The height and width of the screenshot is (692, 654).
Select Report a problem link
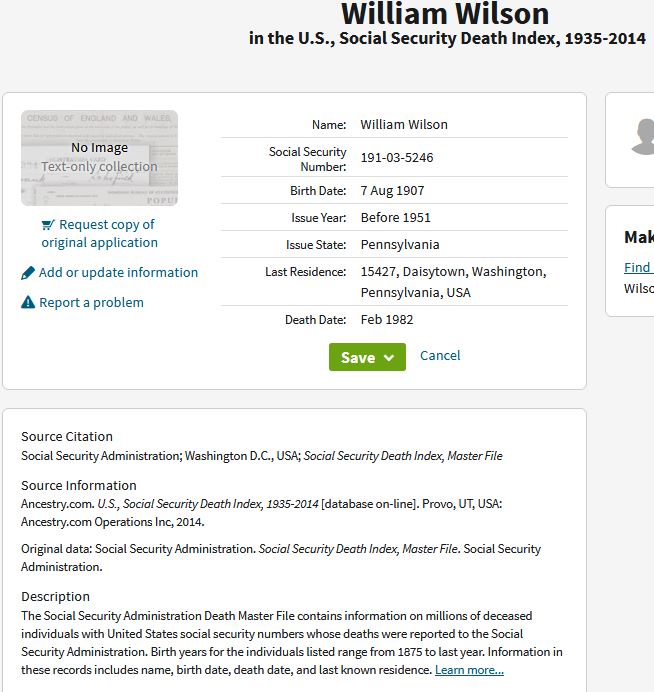(91, 302)
